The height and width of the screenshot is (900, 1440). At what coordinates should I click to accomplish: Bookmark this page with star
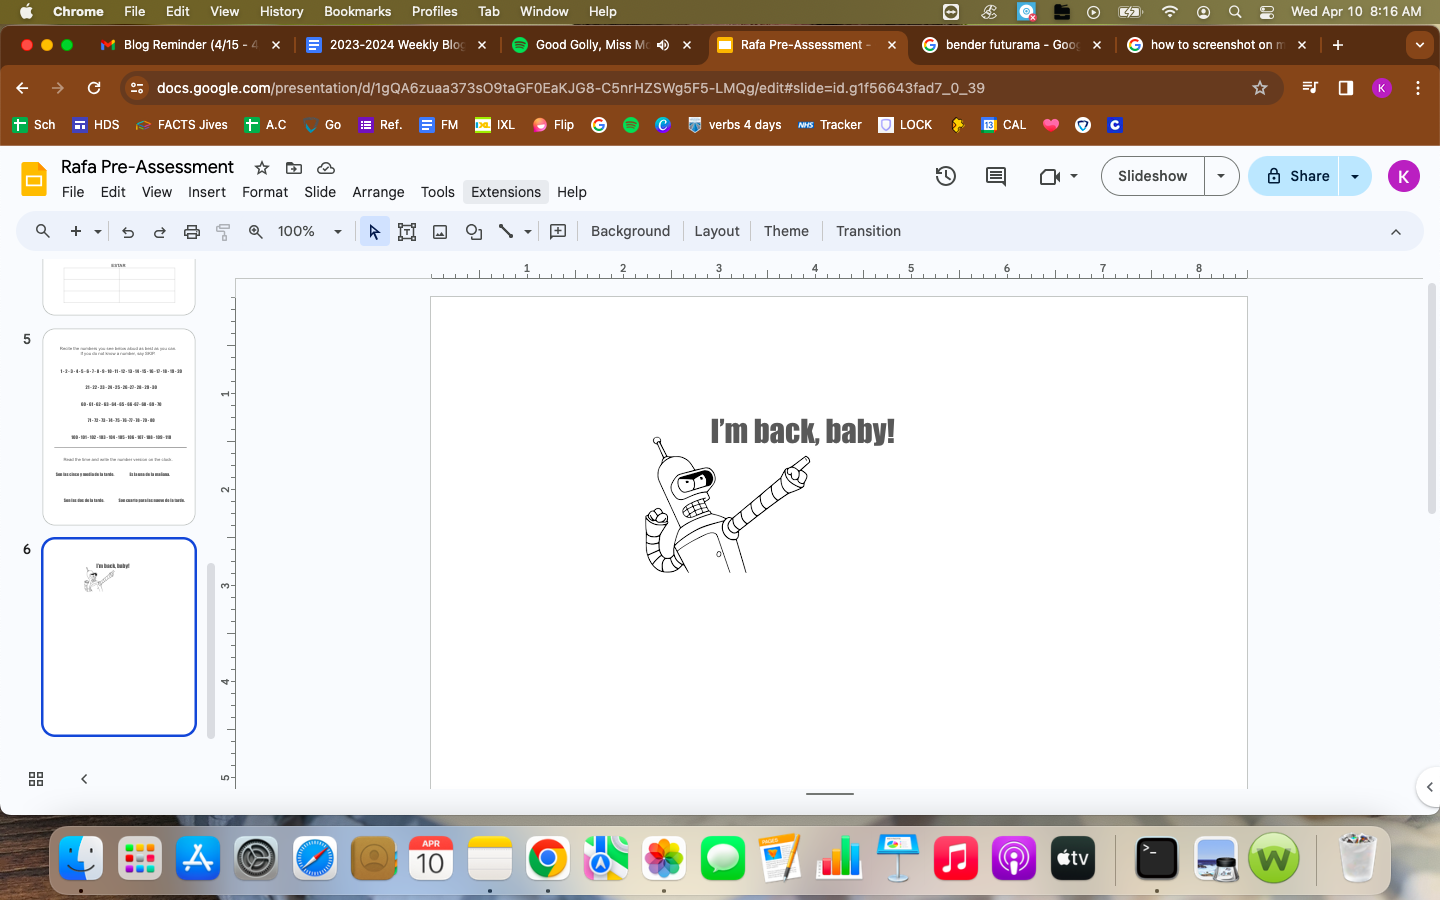click(x=1260, y=88)
